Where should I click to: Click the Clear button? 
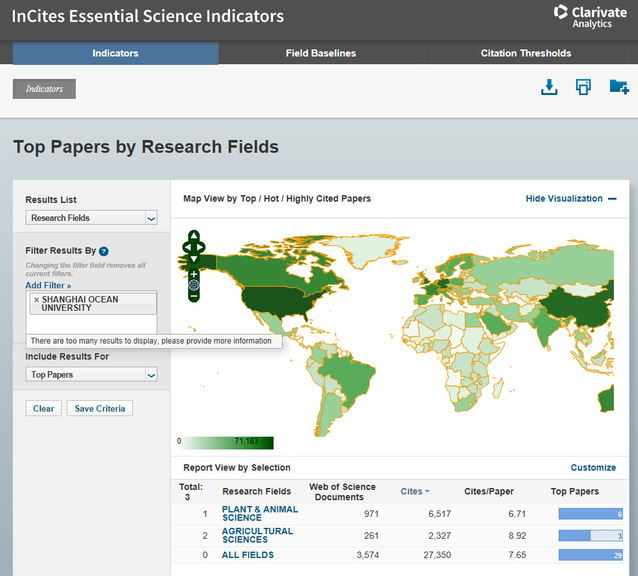[43, 408]
